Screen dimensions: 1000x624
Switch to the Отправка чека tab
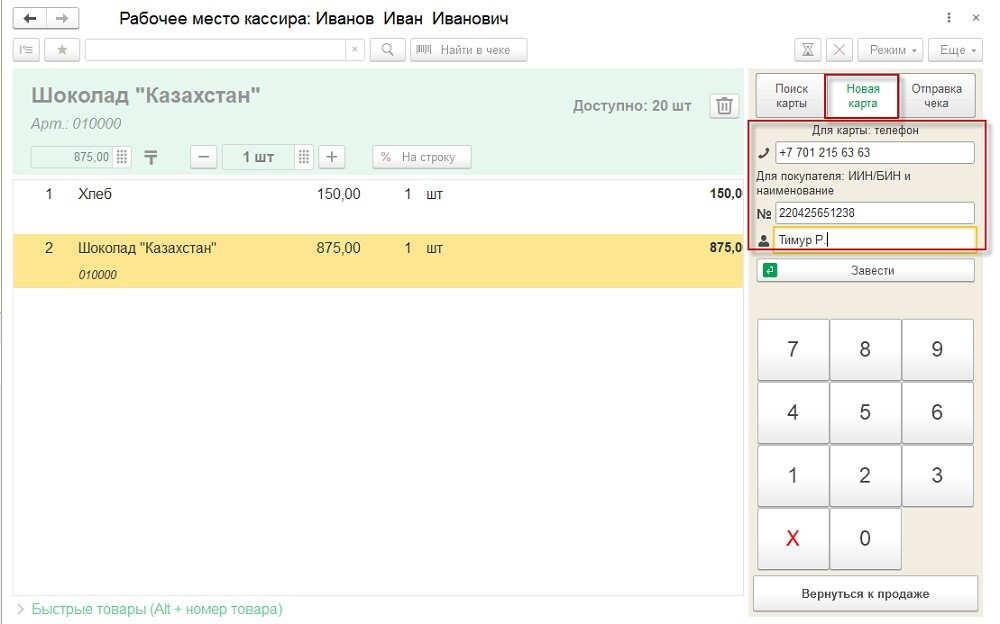[936, 96]
